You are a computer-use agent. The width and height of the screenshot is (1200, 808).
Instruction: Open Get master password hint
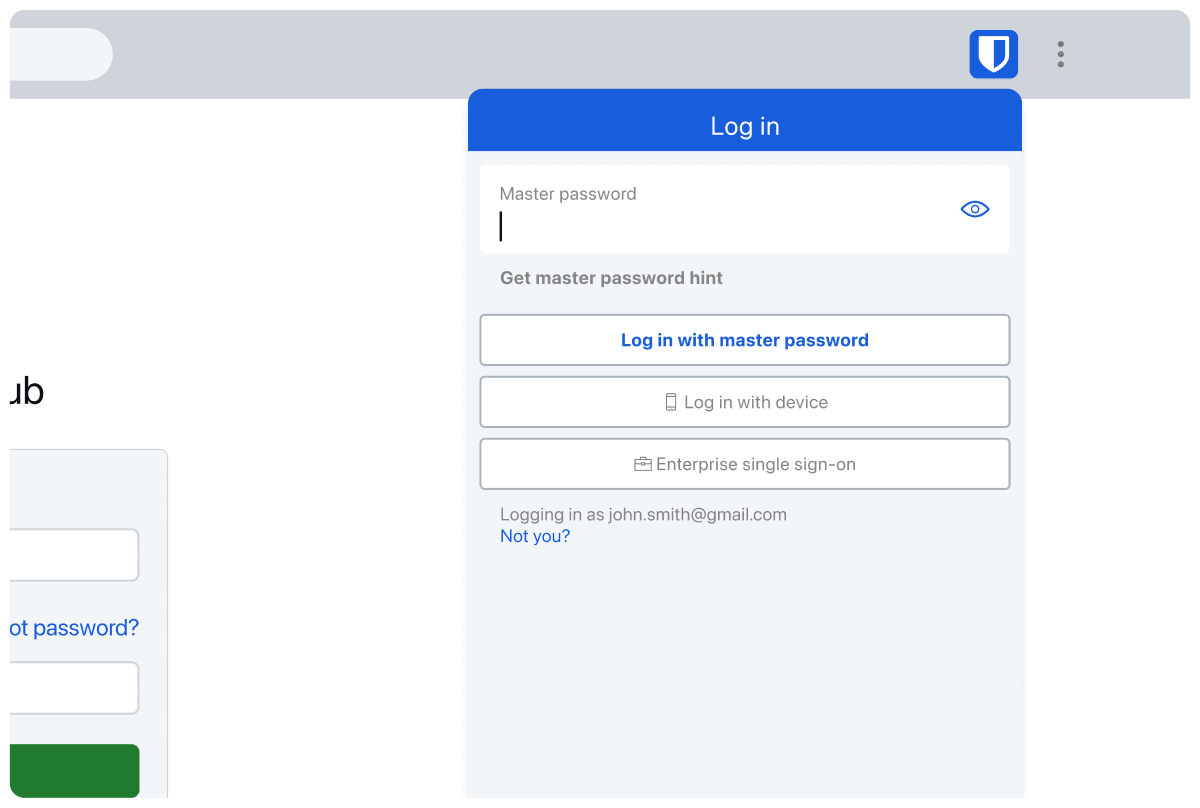611,277
